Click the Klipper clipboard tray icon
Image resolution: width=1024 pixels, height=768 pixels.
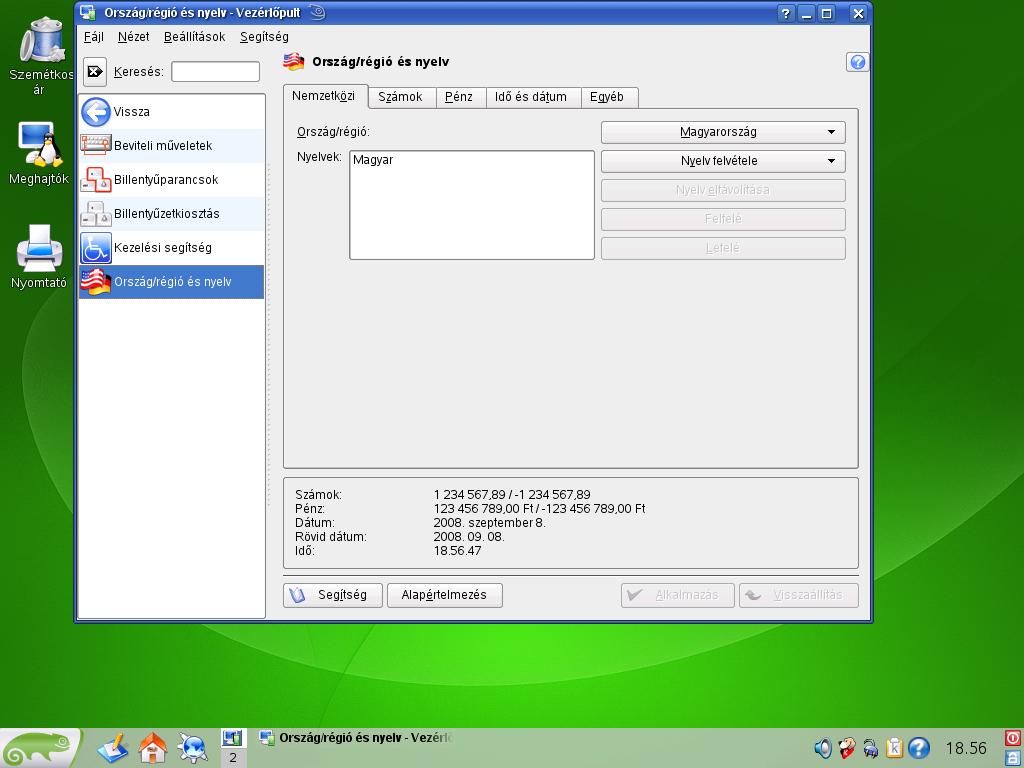pos(894,748)
